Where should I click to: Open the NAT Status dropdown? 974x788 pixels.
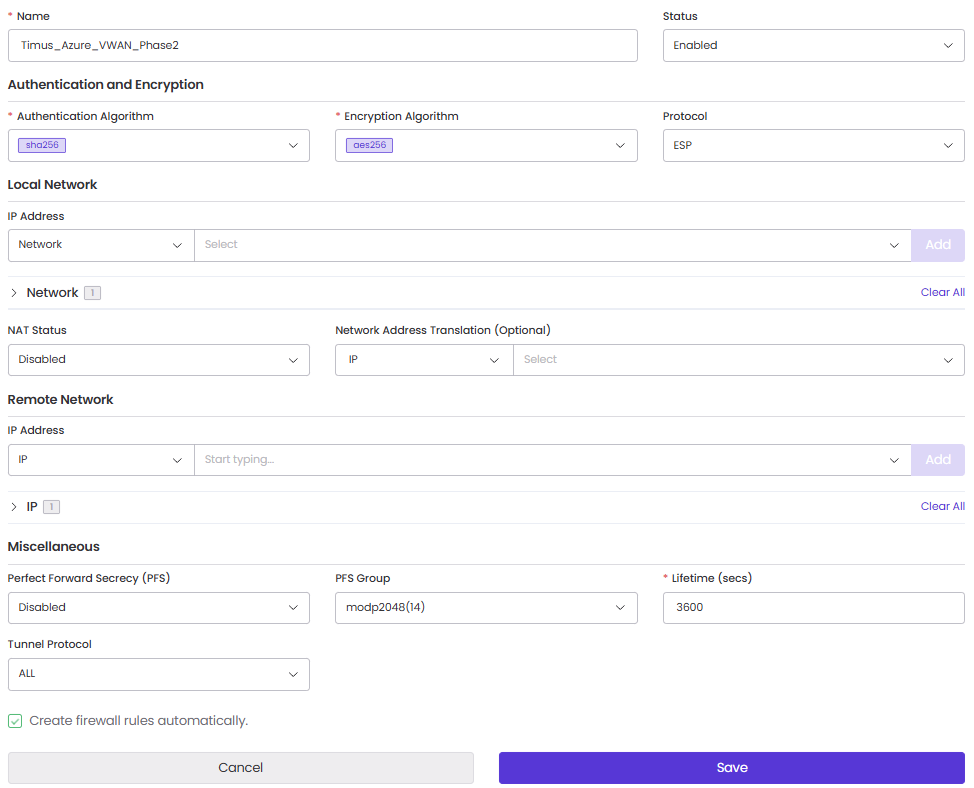[158, 360]
